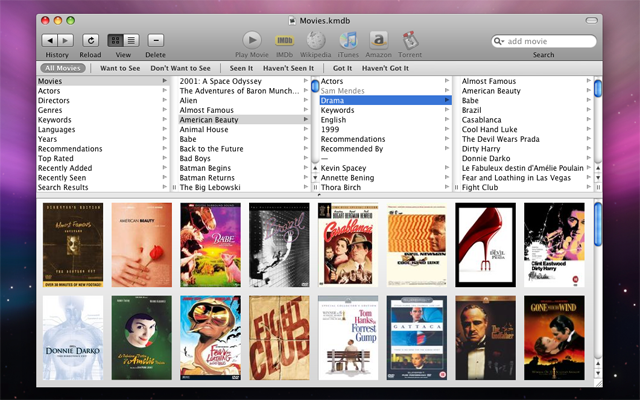Click the Torrent toolbar icon
This screenshot has width=640, height=400.
pos(410,39)
